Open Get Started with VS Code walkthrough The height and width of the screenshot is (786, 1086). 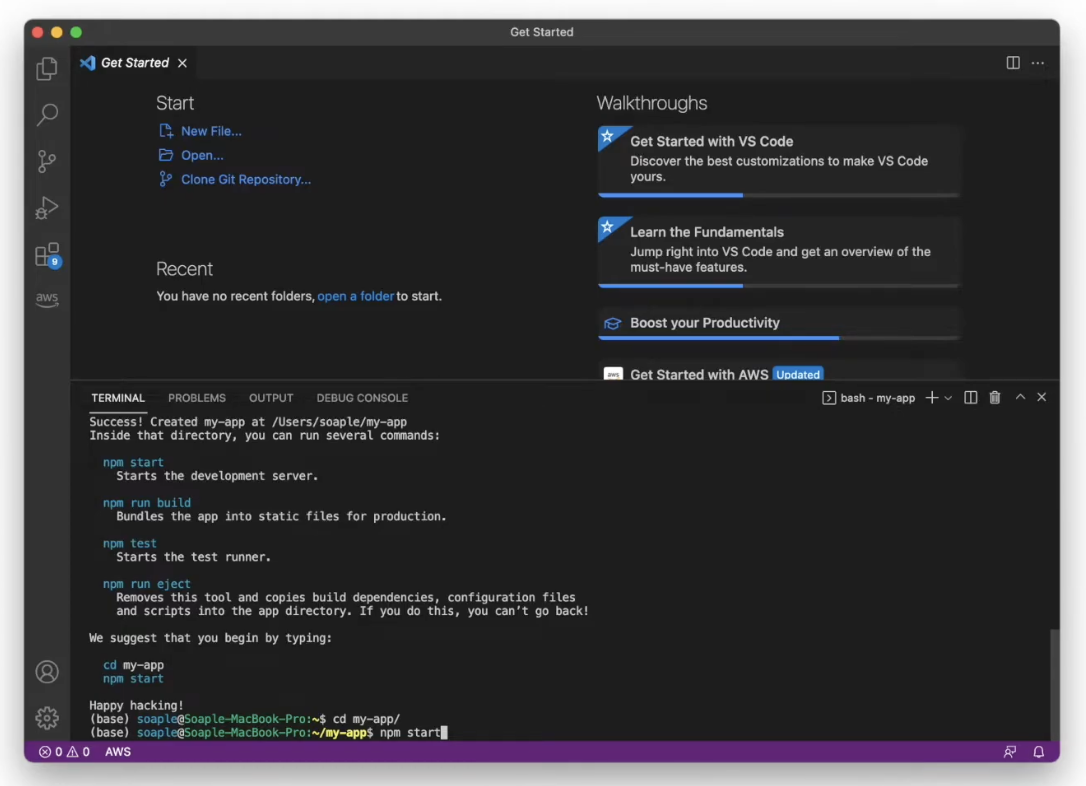coord(779,161)
